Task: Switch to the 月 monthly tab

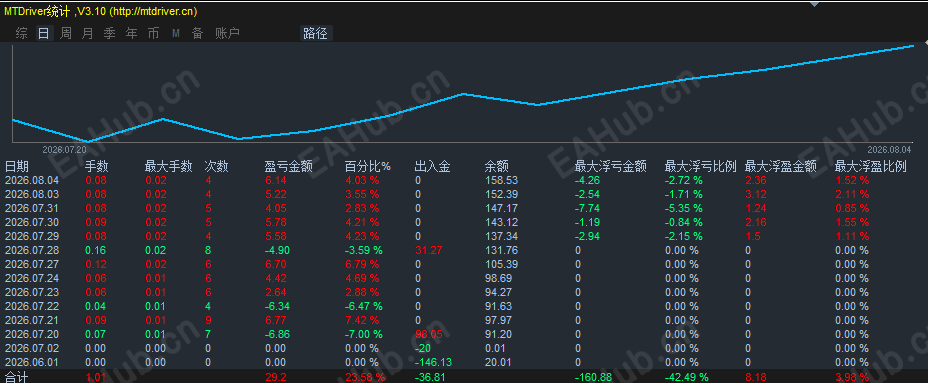Action: 88,34
